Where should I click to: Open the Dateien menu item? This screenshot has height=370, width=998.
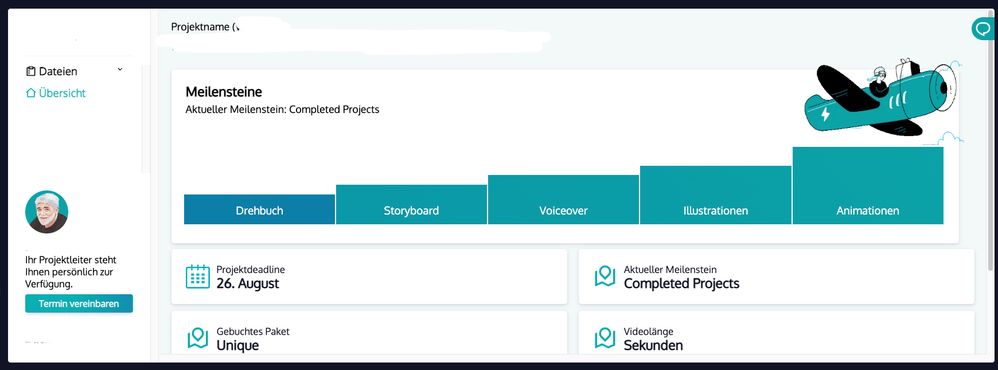[74, 71]
